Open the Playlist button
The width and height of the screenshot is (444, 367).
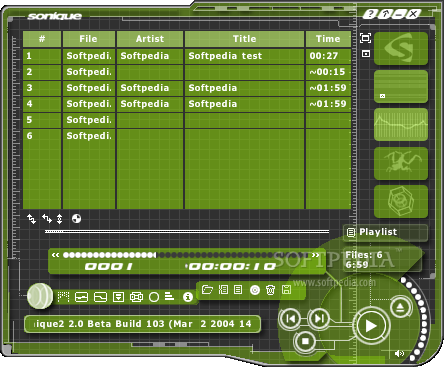pos(385,232)
